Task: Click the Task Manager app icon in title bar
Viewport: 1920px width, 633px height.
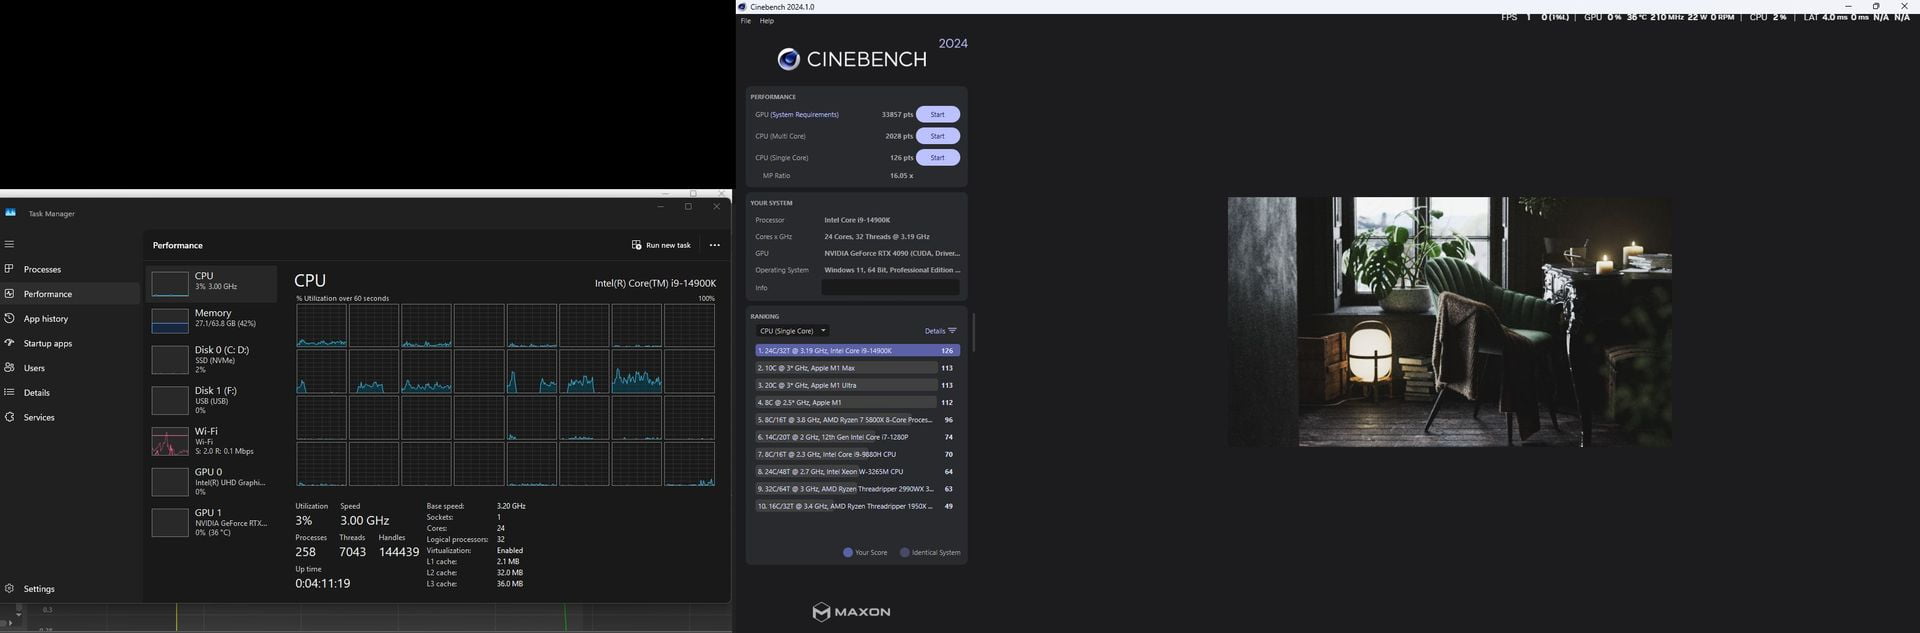Action: pyautogui.click(x=10, y=213)
